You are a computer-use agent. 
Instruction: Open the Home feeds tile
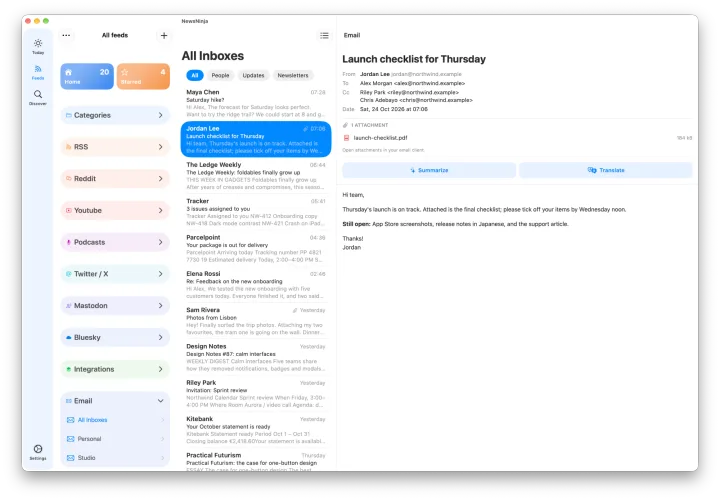click(87, 76)
